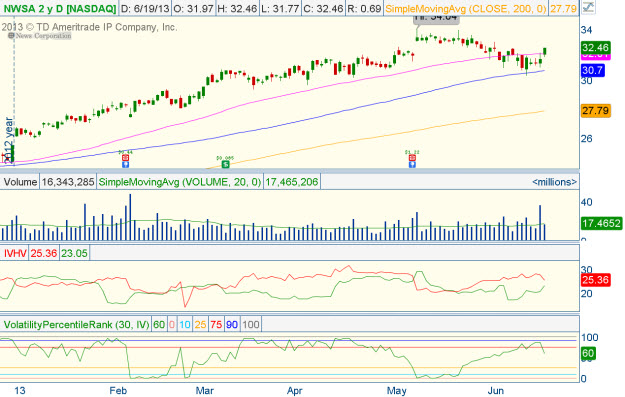Click the 13 year label on the time axis
Viewport: 625px width, 397px height.
(x=20, y=391)
